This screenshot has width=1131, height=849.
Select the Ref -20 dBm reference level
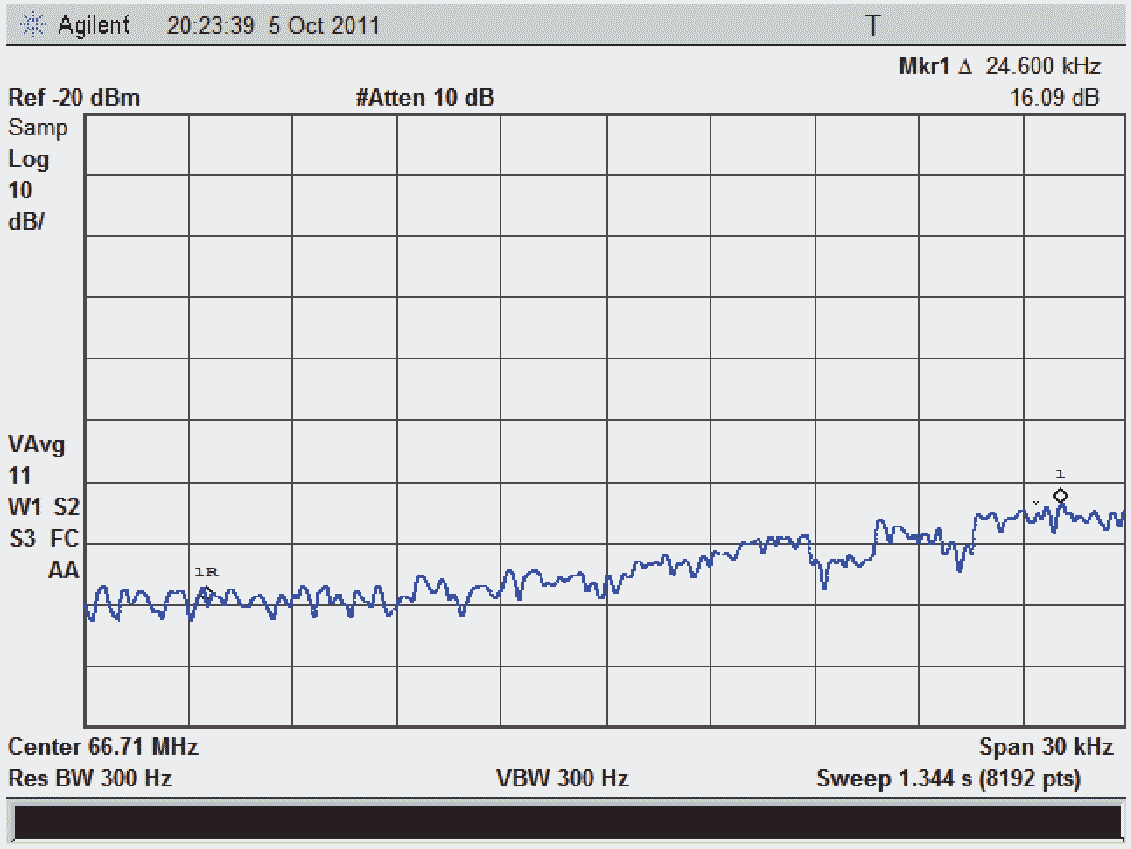click(74, 98)
